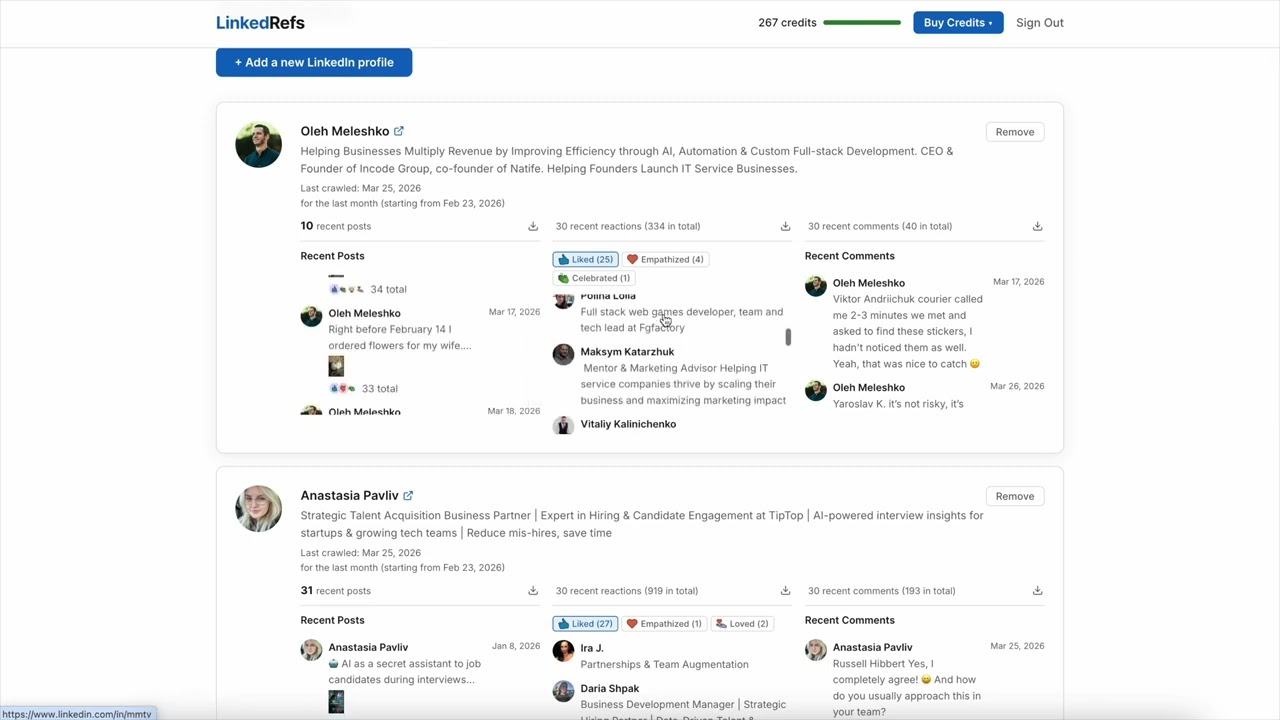Open Anastasia's comment to Russell Hibbert
The height and width of the screenshot is (720, 1280).
point(924,679)
